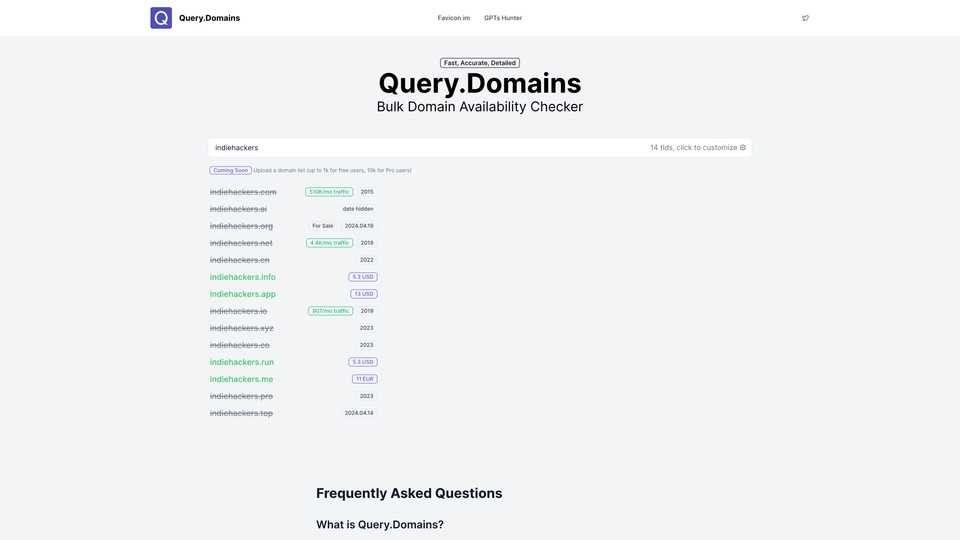Screen dimensions: 960x540
Task: Click the 4.4K/mo traffic badge
Action: [x=329, y=243]
